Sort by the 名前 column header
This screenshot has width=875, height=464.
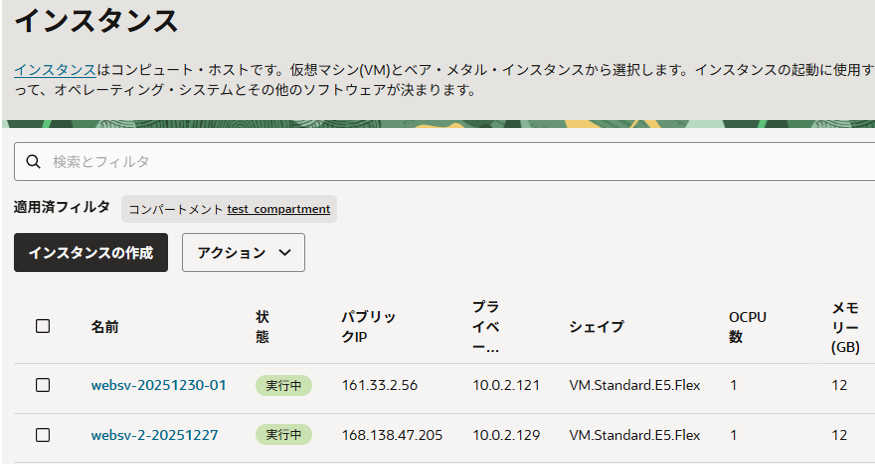click(104, 327)
